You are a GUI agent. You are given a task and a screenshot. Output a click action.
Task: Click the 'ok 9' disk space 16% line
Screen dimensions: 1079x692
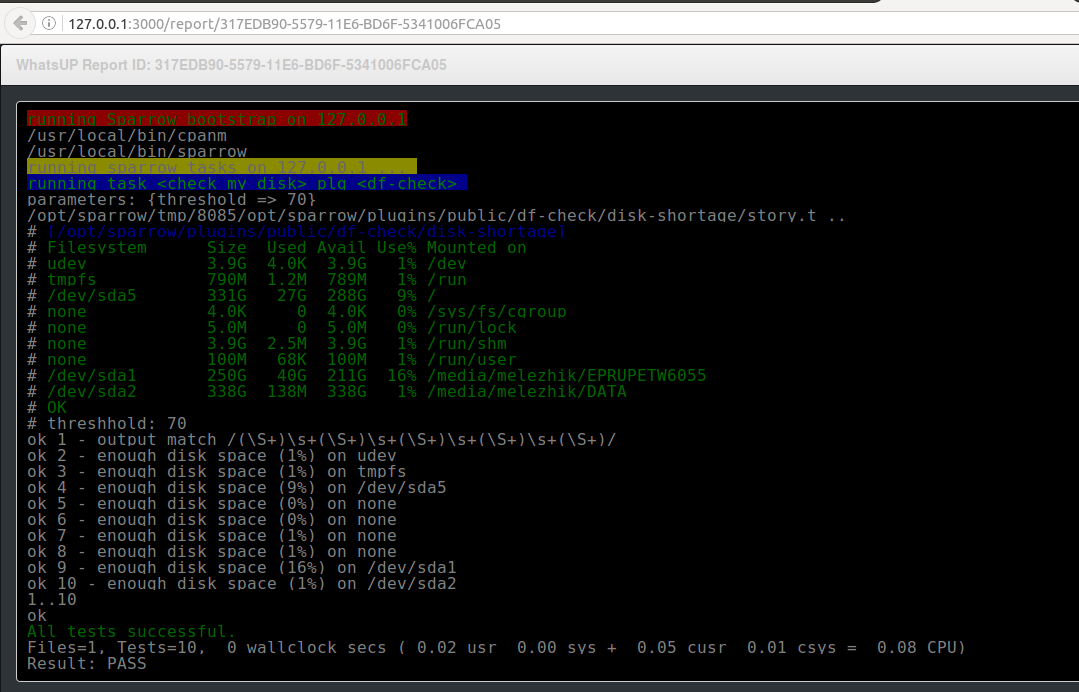(x=242, y=567)
